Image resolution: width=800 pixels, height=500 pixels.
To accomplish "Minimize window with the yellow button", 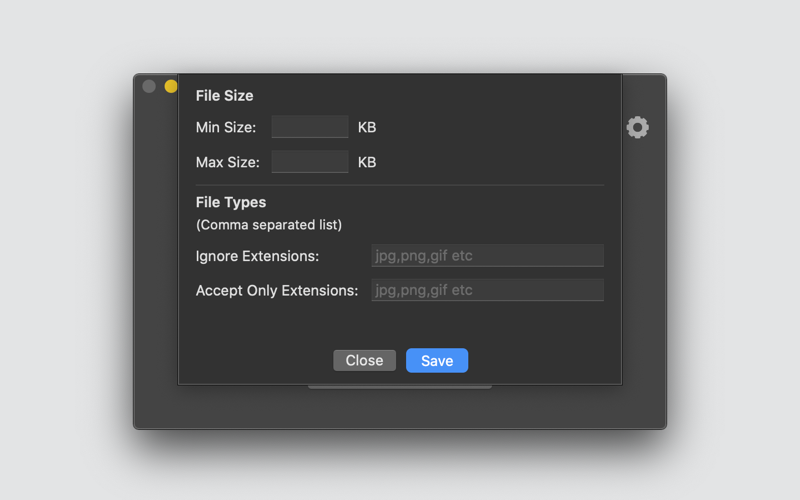I will [171, 87].
